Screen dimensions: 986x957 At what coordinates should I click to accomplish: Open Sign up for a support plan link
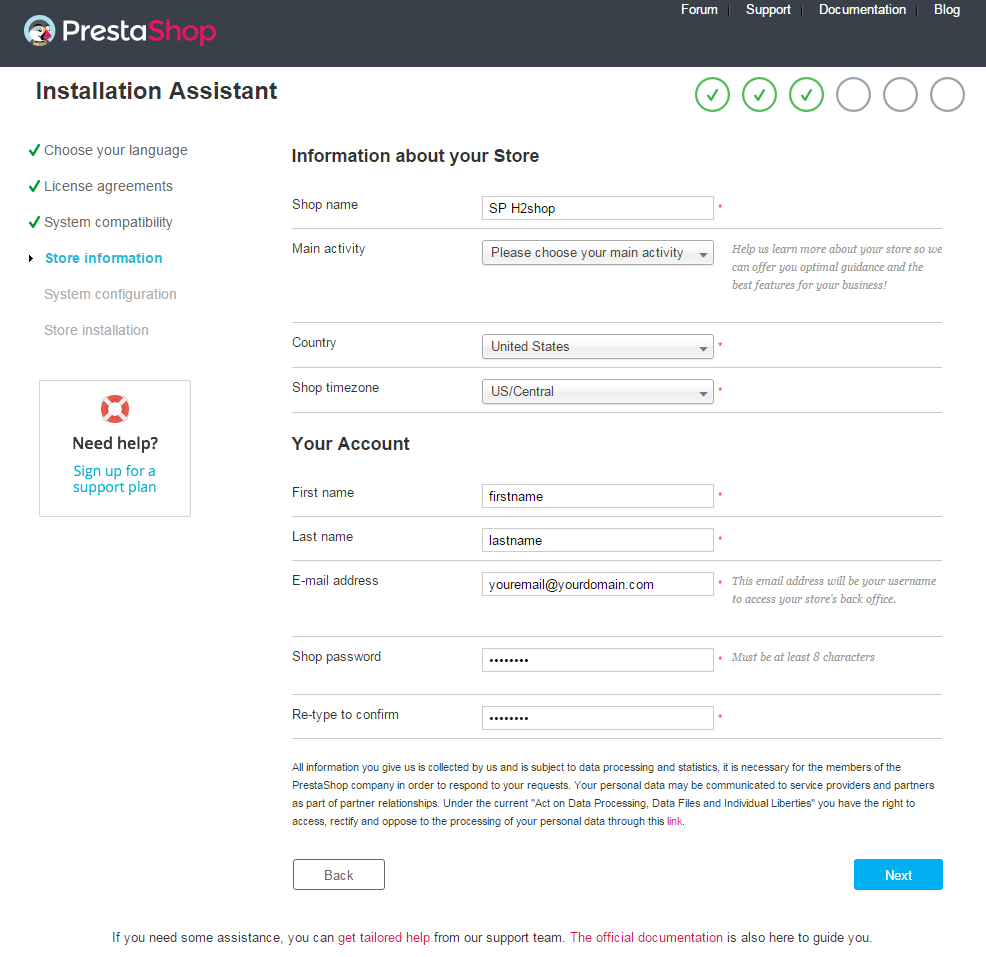114,479
